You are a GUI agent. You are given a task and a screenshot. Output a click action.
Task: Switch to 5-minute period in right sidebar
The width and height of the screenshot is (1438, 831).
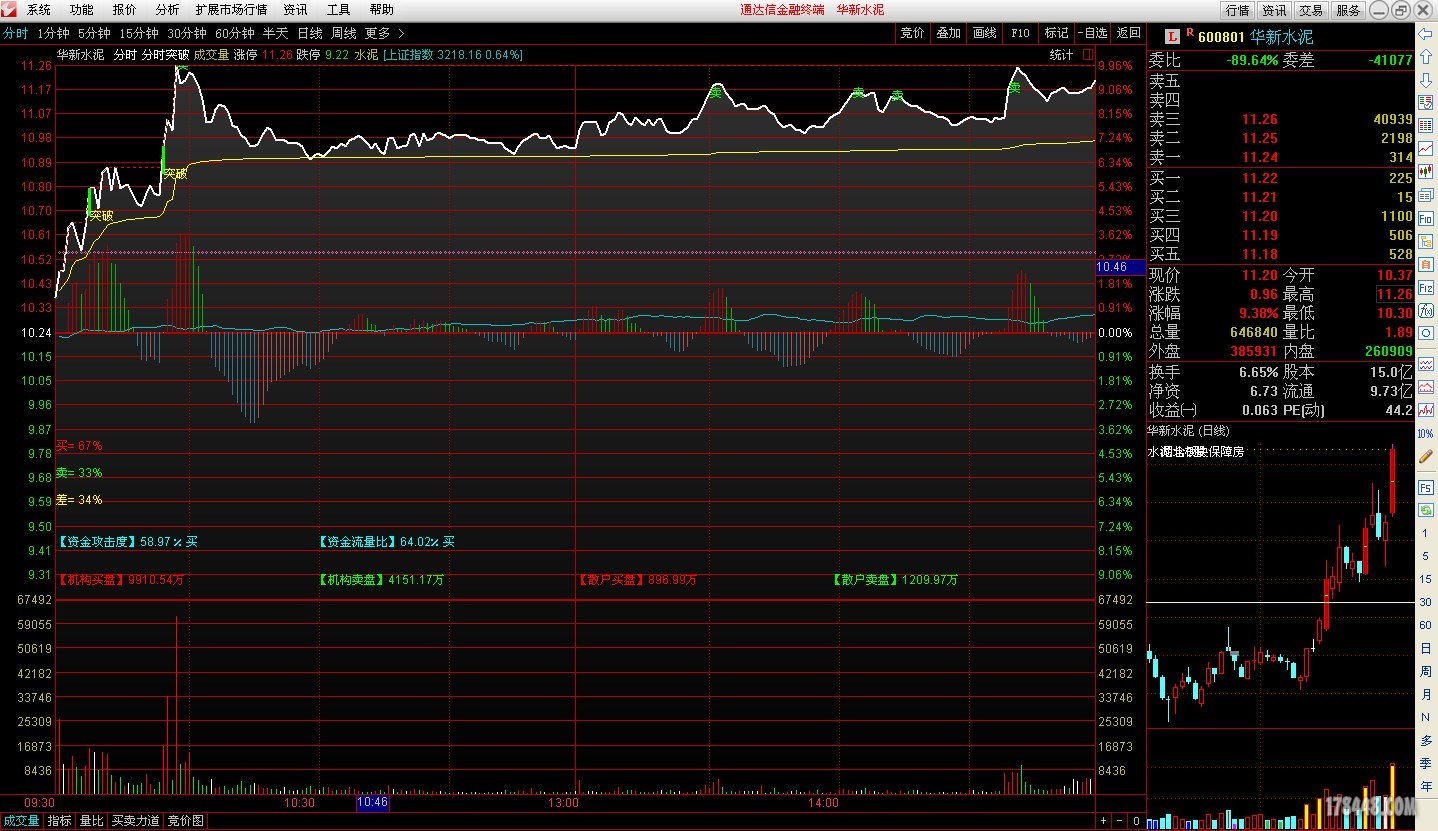(x=1426, y=556)
